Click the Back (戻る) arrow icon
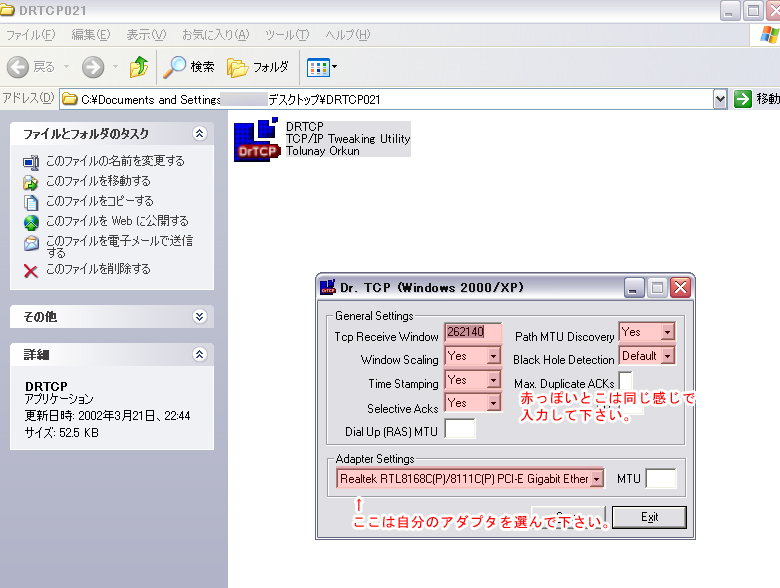Image resolution: width=780 pixels, height=588 pixels. coord(18,67)
